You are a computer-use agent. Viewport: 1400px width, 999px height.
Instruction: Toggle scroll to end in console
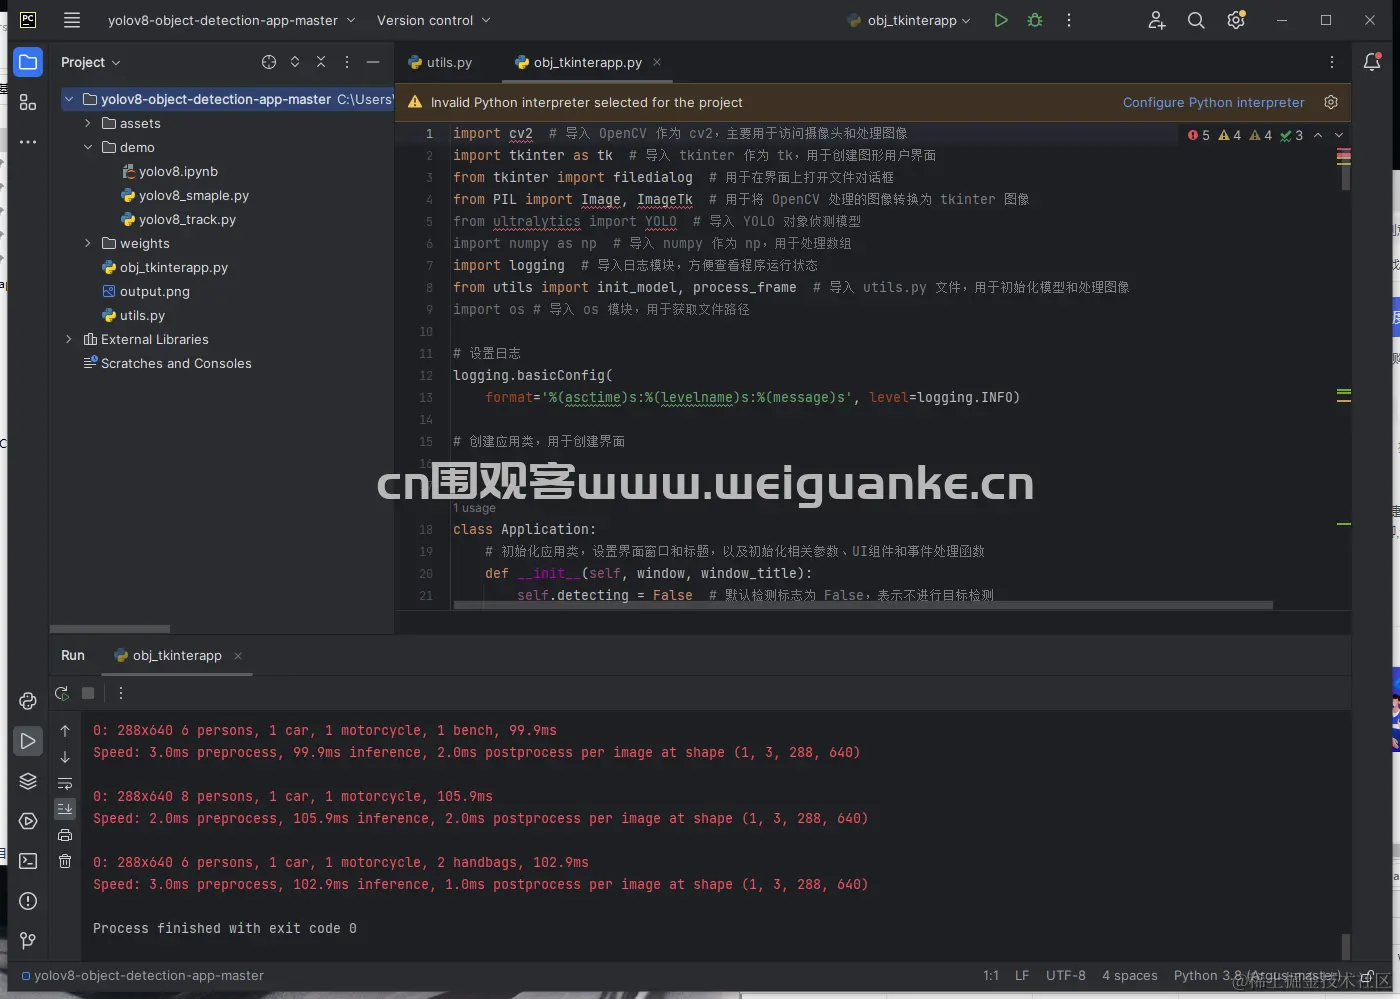65,809
